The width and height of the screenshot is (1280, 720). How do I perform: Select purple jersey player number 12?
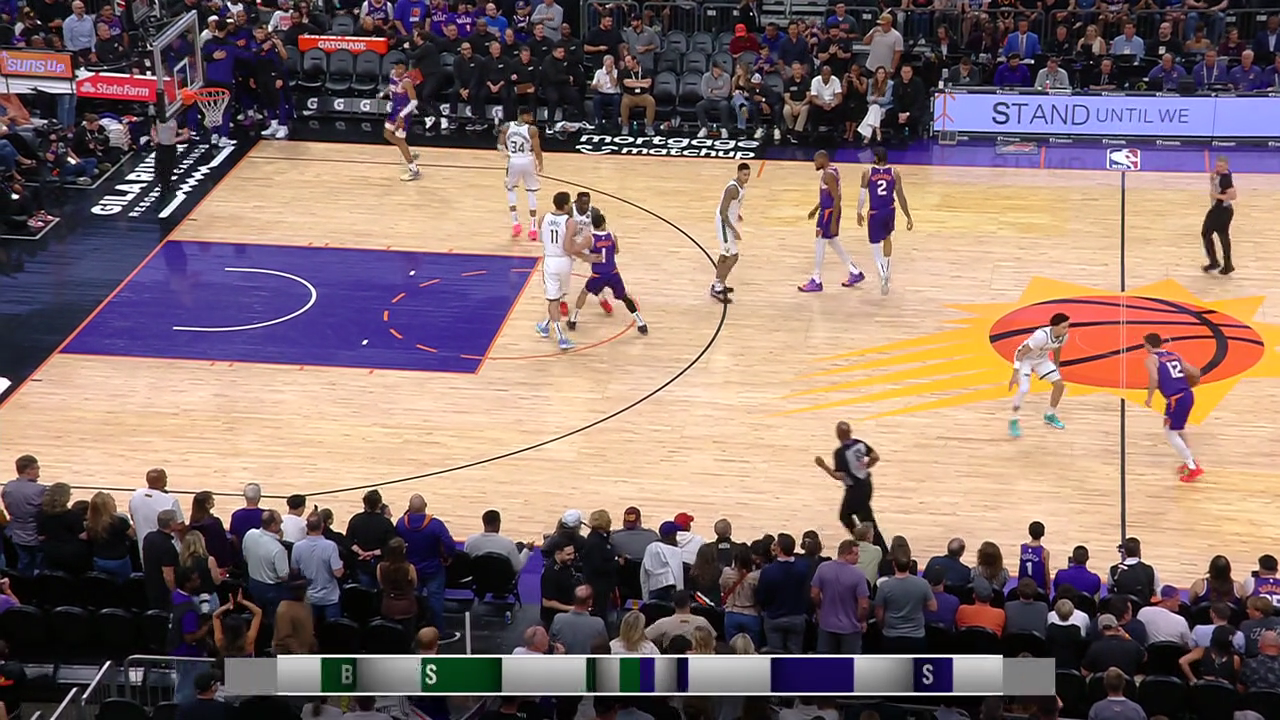(x=1174, y=401)
